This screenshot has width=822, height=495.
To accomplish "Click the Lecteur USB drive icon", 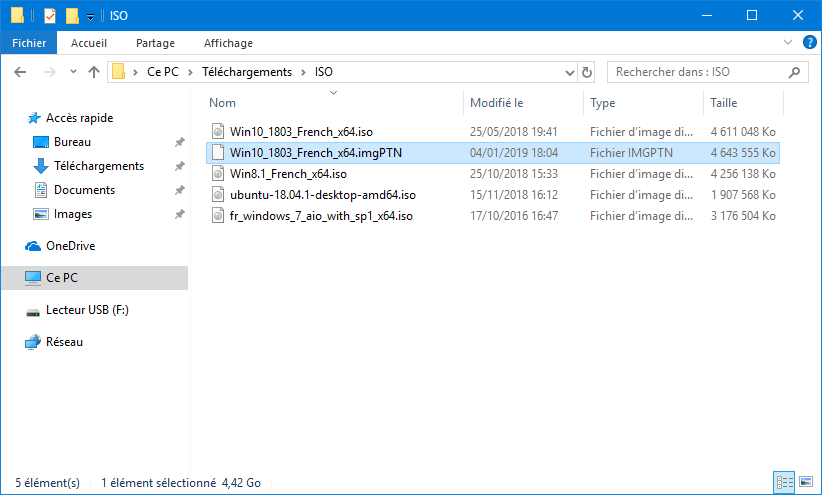I will (x=33, y=313).
